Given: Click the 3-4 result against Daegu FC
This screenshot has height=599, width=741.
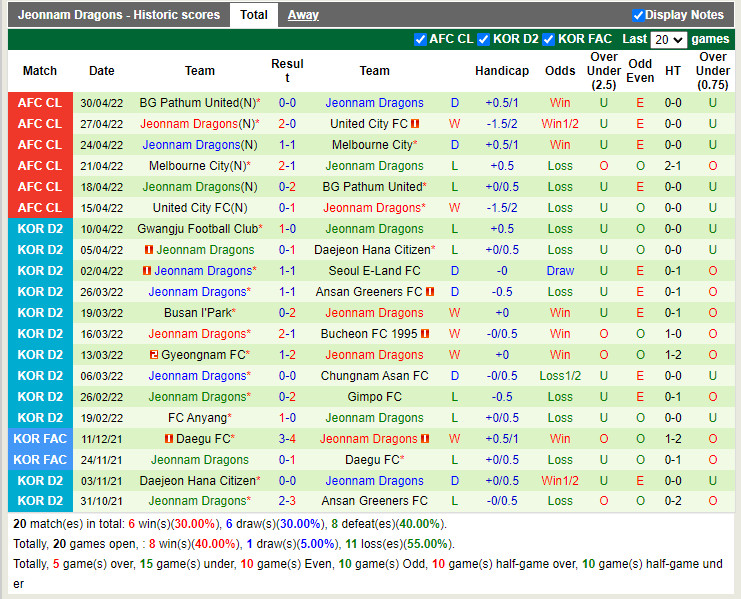Looking at the screenshot, I should [x=287, y=438].
